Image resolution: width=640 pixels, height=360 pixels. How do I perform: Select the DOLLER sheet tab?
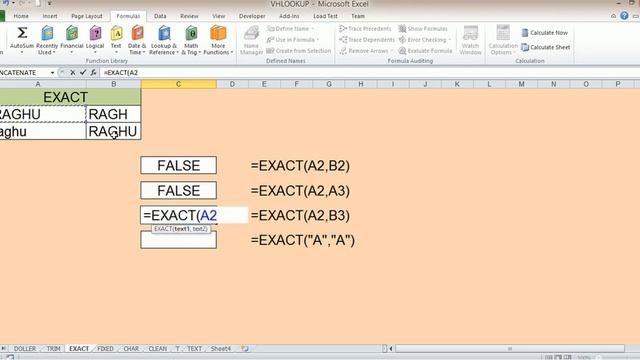25,349
